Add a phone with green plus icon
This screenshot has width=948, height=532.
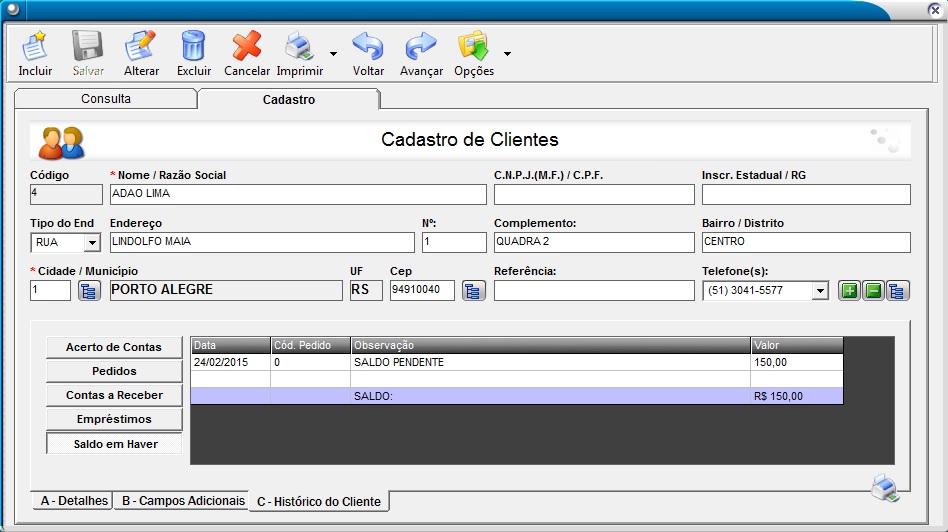[849, 291]
